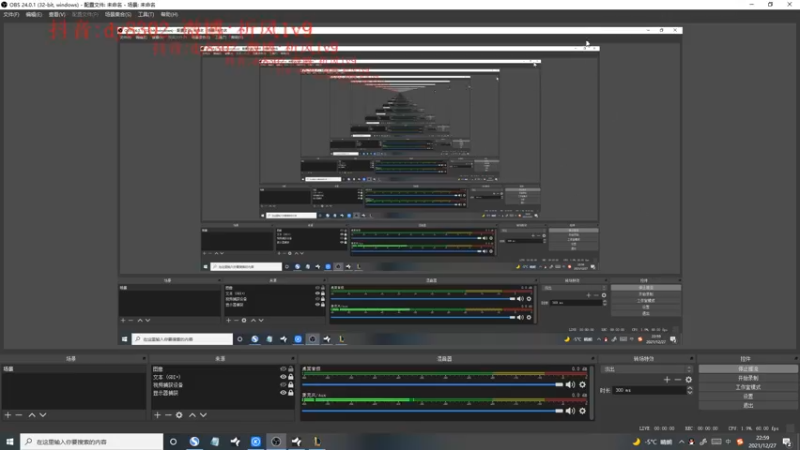The width and height of the screenshot is (800, 450).
Task: Mute the Mic/Aux speaker icon
Action: [570, 411]
